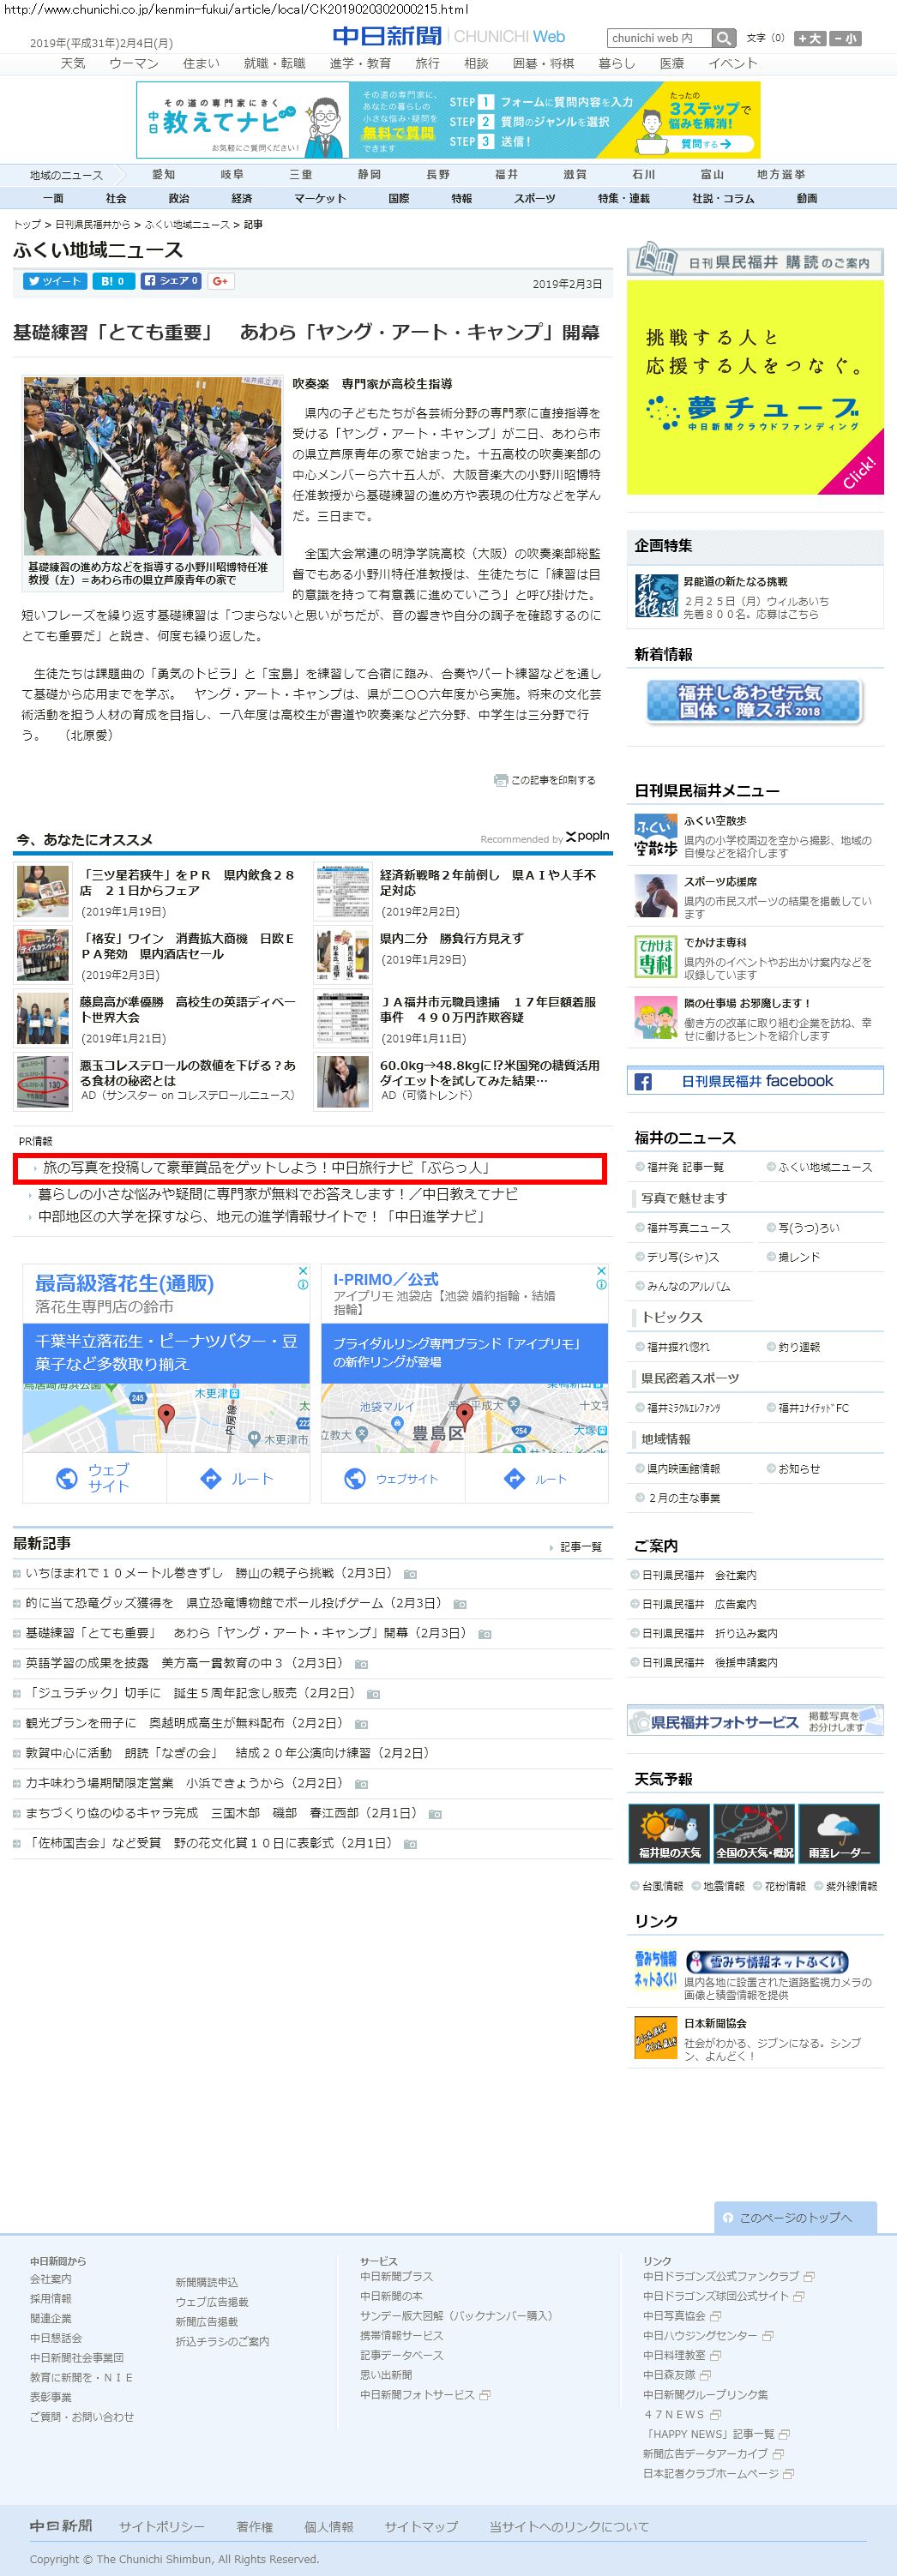The height and width of the screenshot is (2576, 897).
Task: Select 福井 in the regional news bar
Action: [x=506, y=174]
